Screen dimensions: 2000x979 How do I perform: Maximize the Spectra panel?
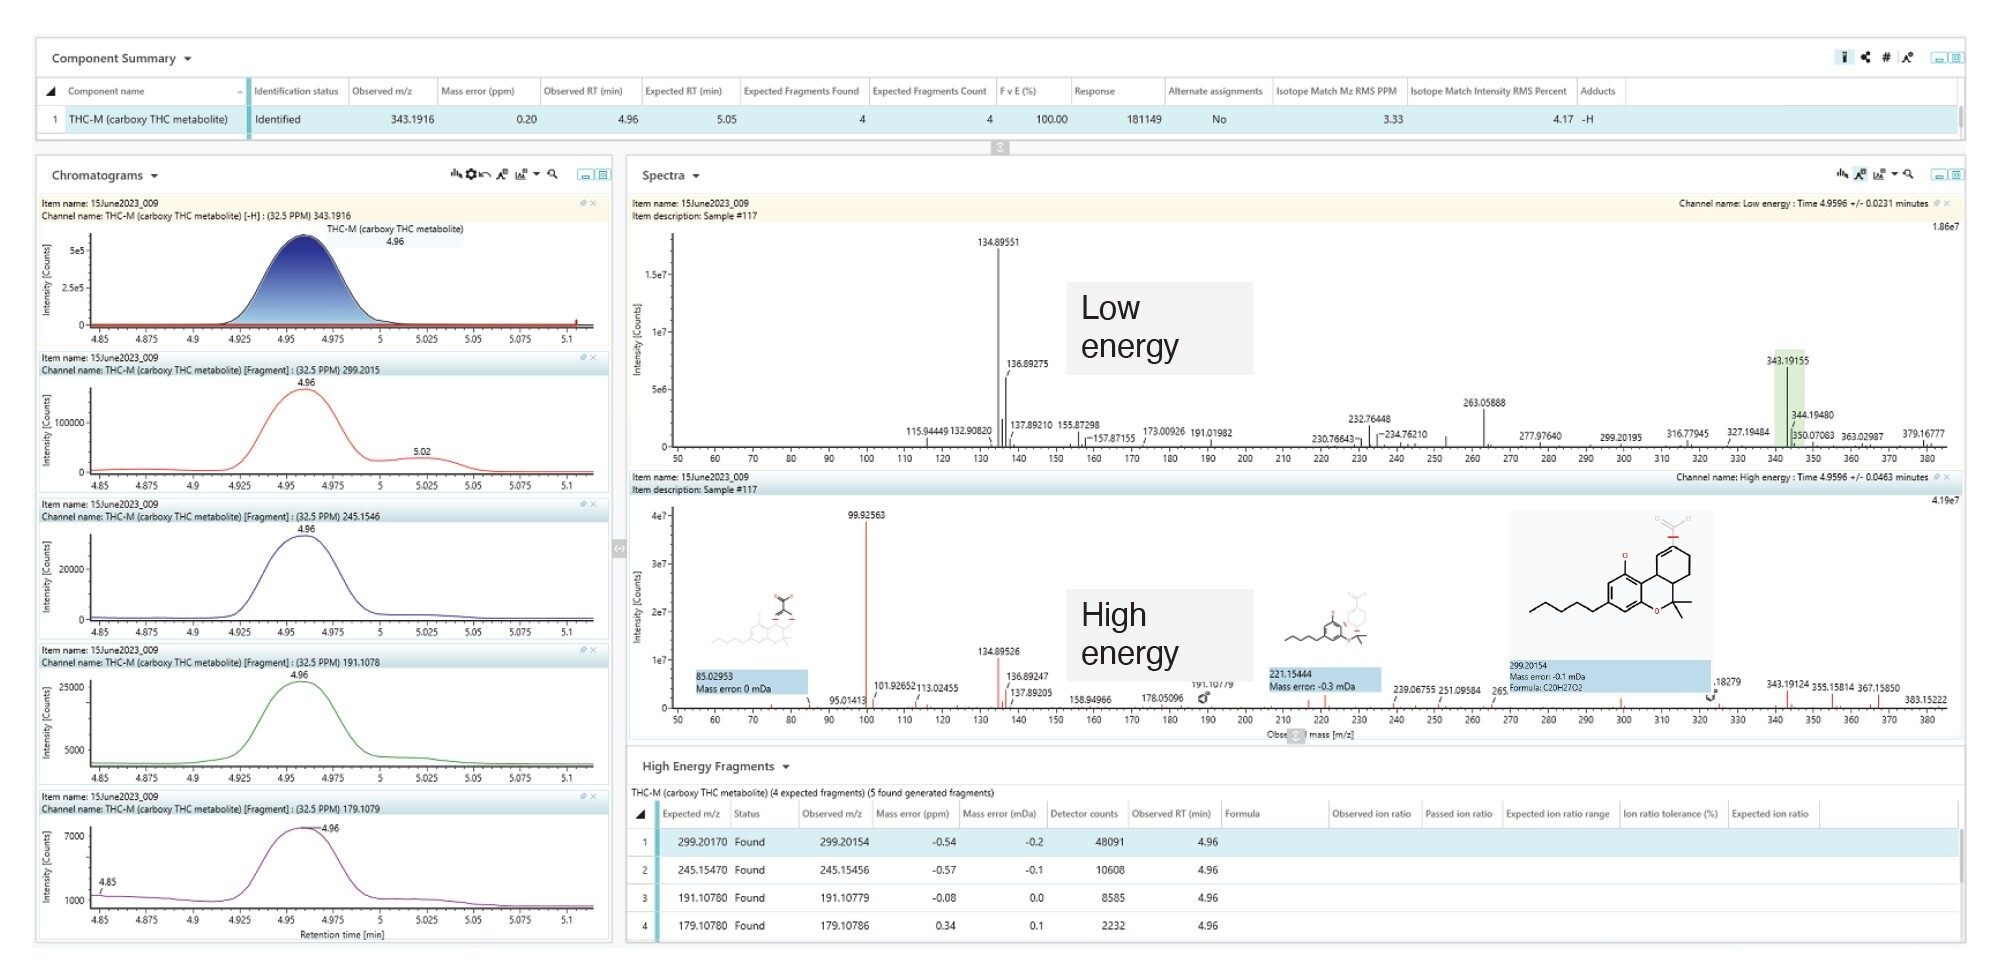coord(1957,175)
